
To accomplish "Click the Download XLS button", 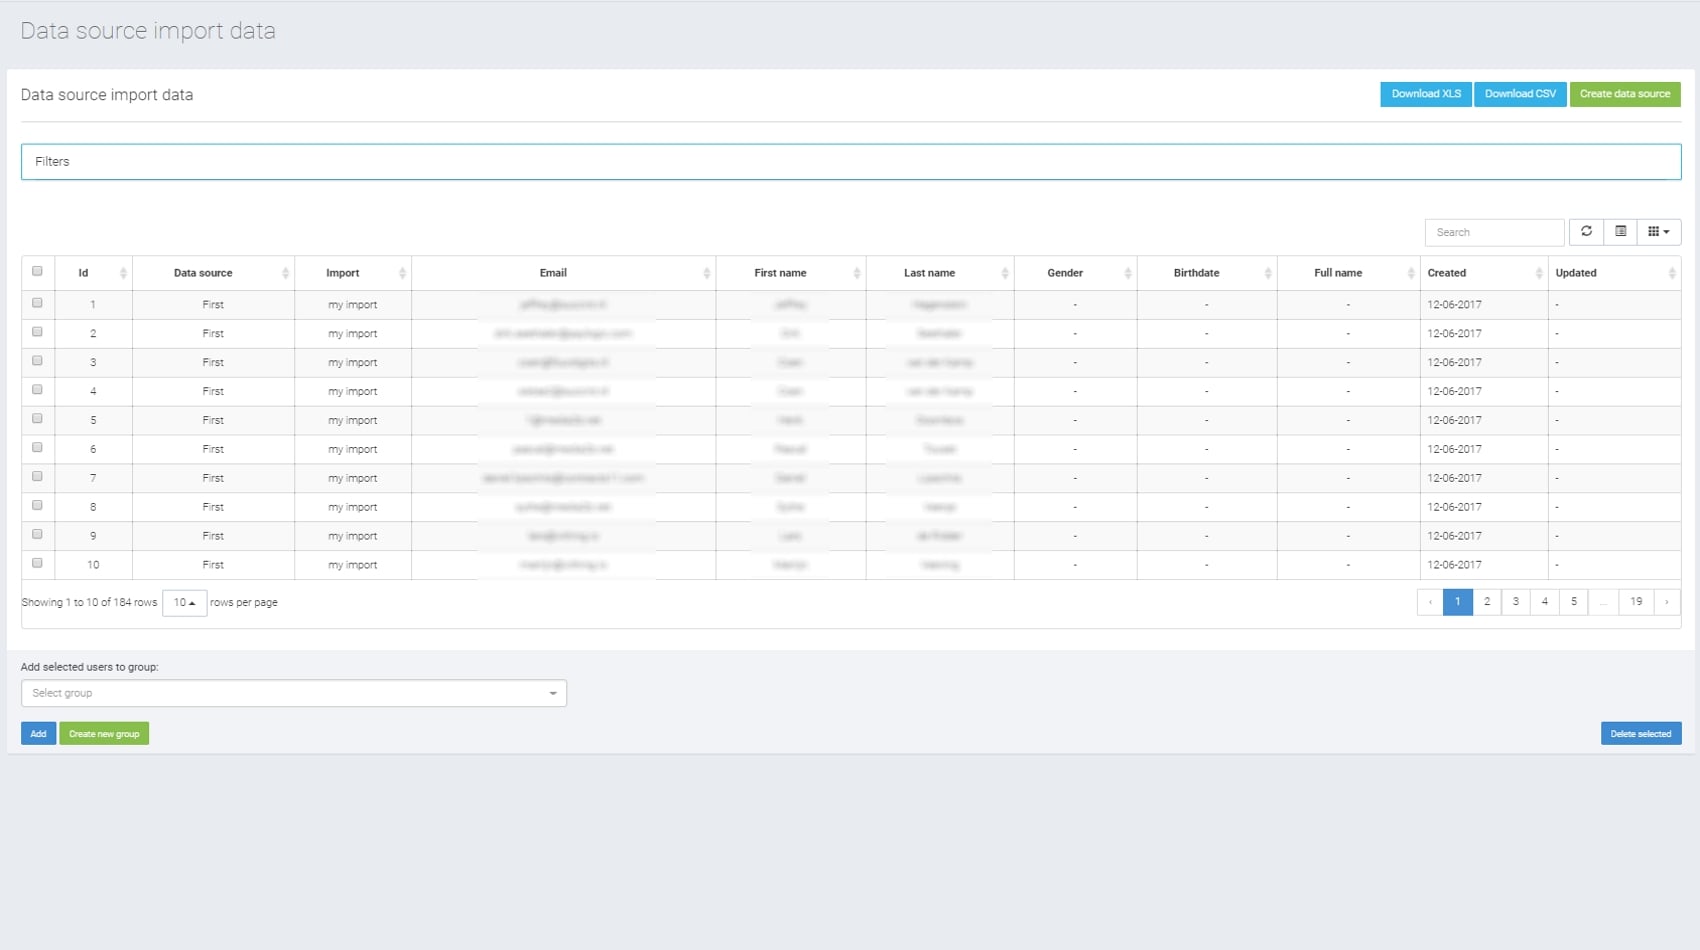I will click(x=1425, y=94).
